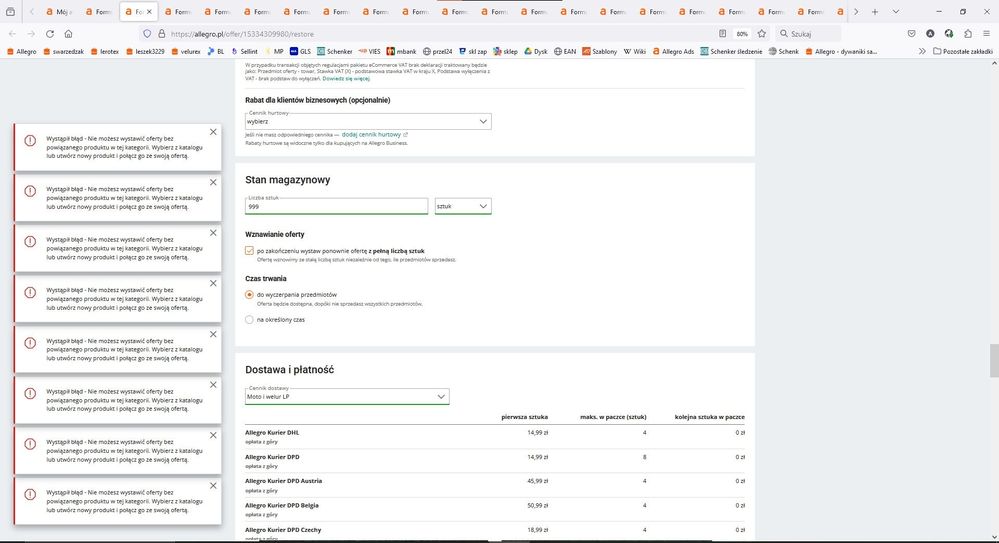Click the new tab plus icon
This screenshot has width=999, height=543.
click(x=875, y=12)
